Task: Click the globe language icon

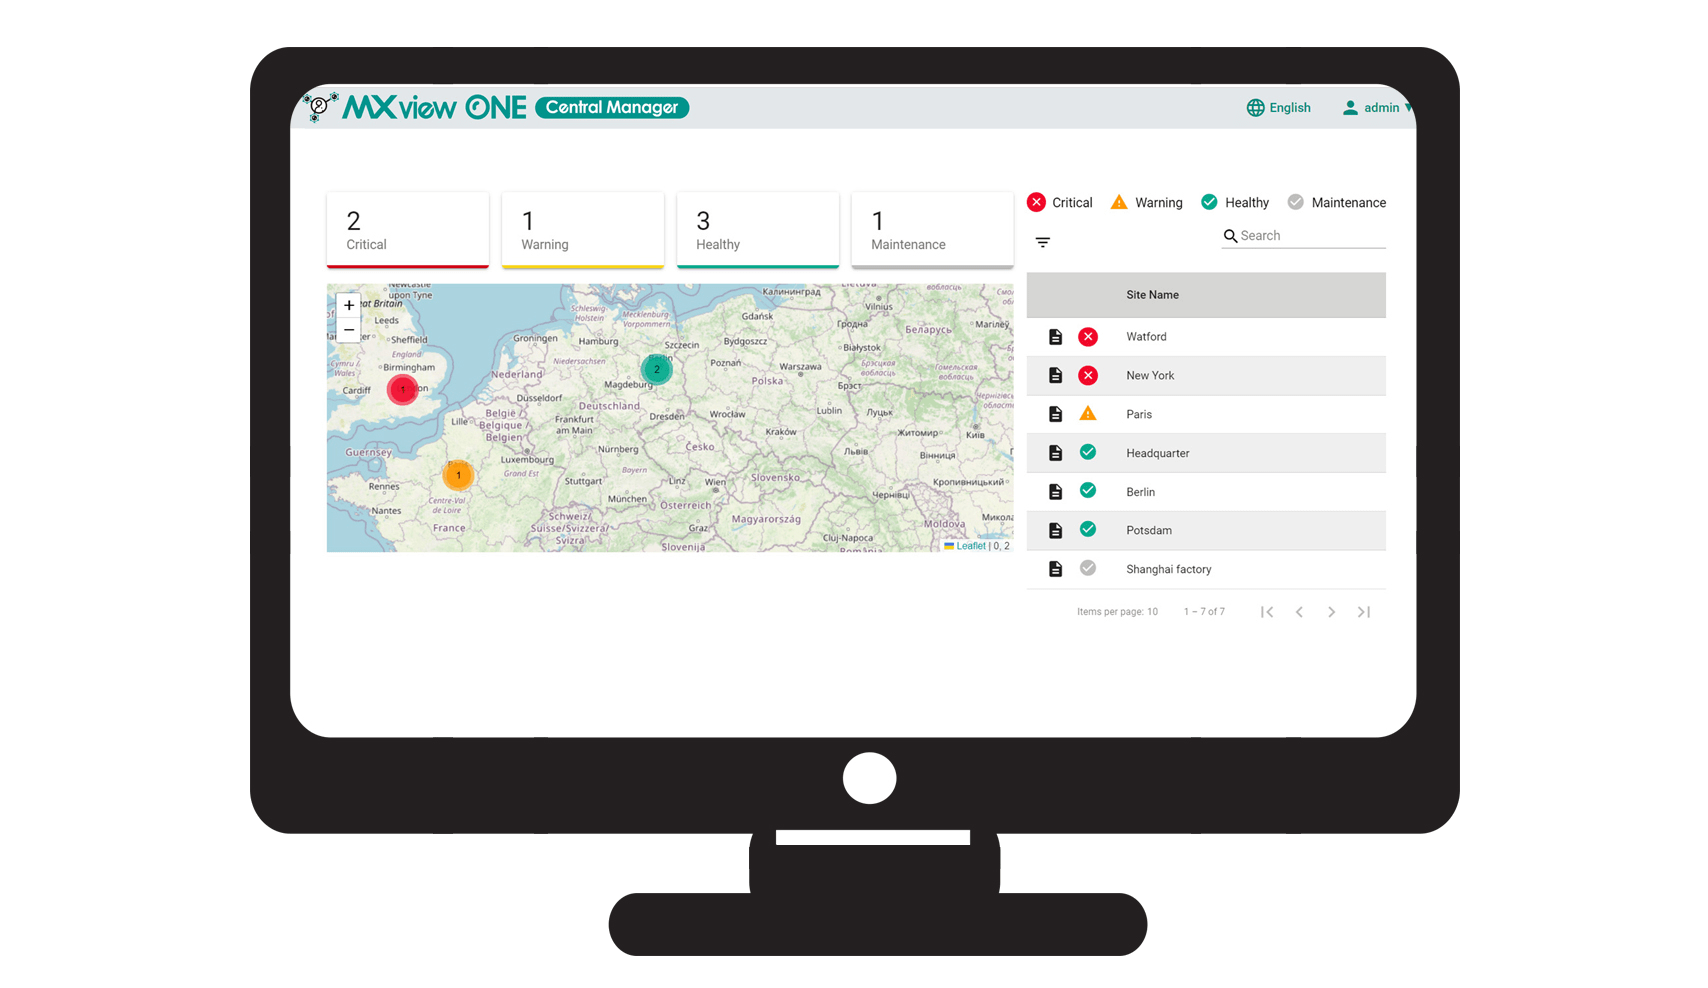Action: tap(1255, 108)
